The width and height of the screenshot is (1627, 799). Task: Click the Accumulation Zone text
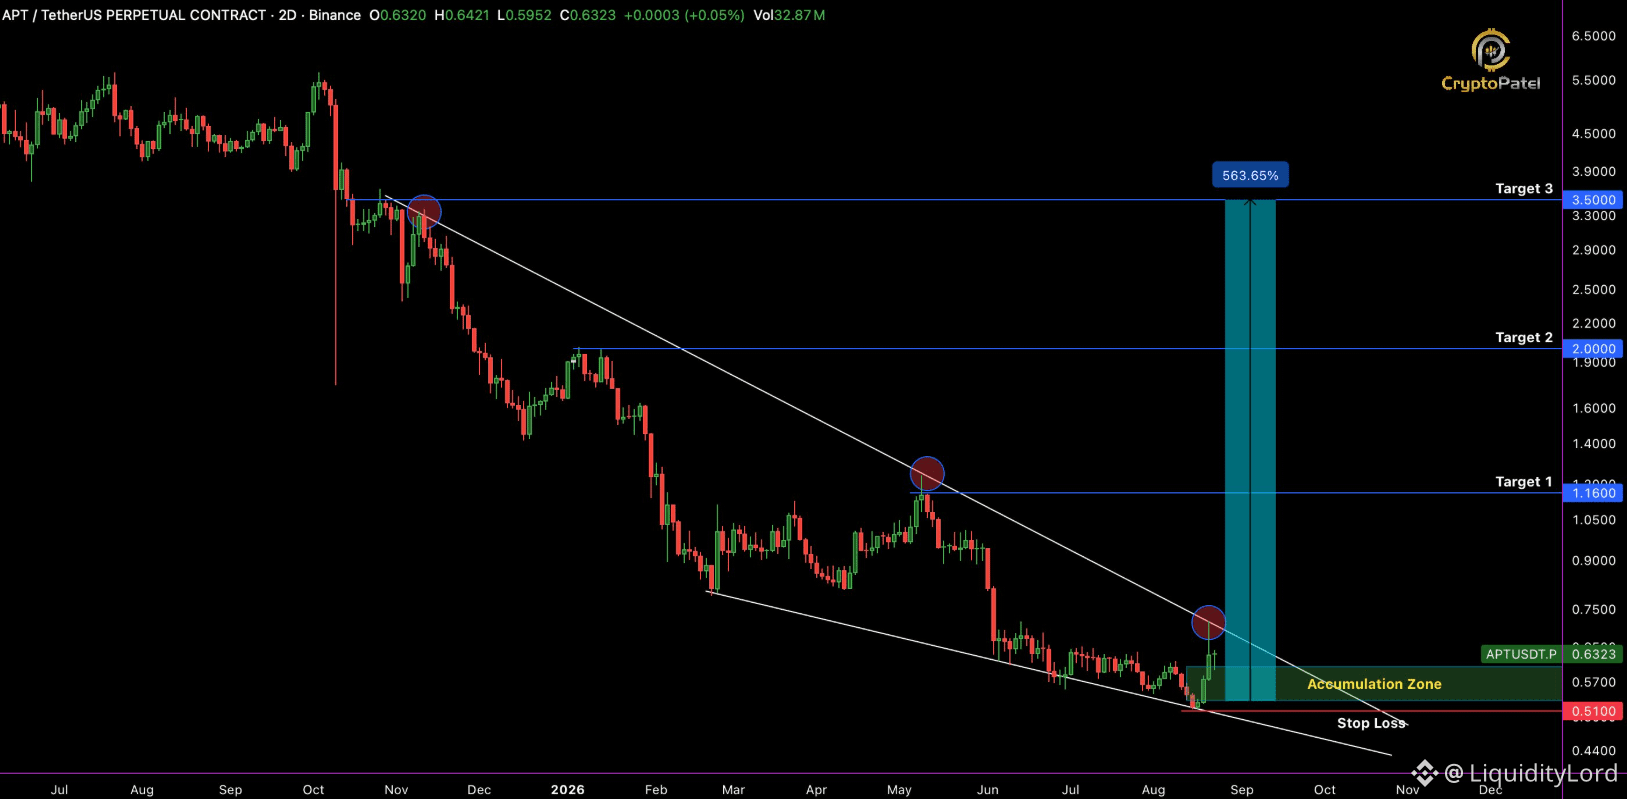pyautogui.click(x=1374, y=684)
